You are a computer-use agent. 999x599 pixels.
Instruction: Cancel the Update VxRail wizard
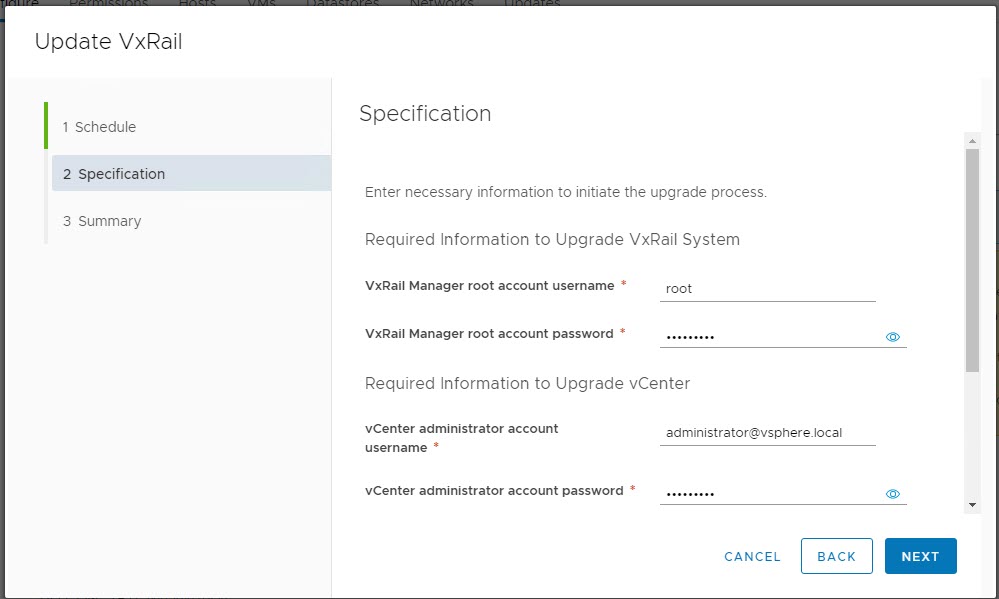752,556
